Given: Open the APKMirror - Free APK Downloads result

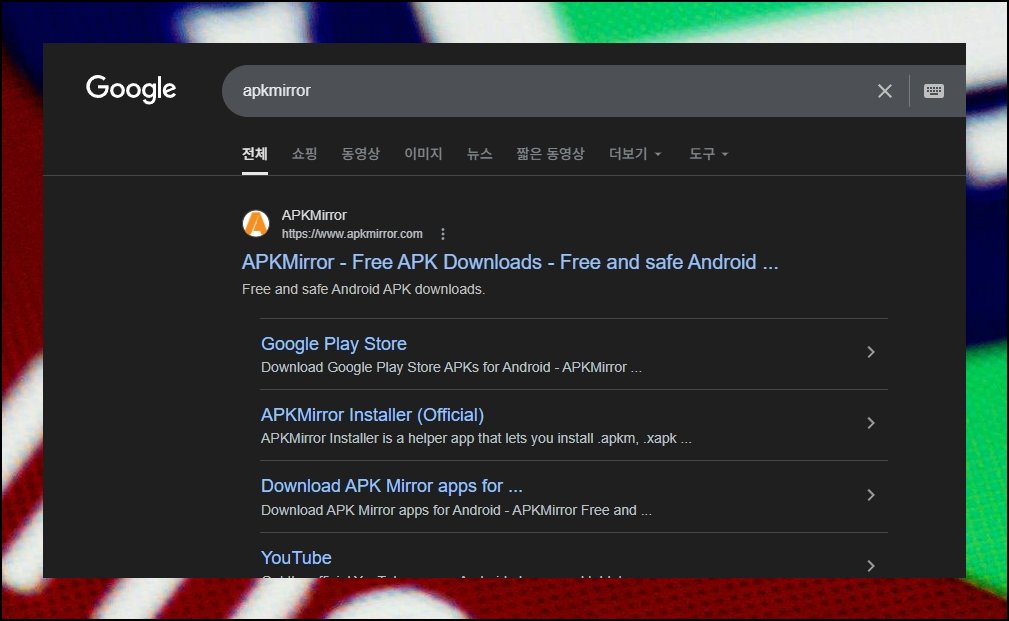Looking at the screenshot, I should pos(510,262).
